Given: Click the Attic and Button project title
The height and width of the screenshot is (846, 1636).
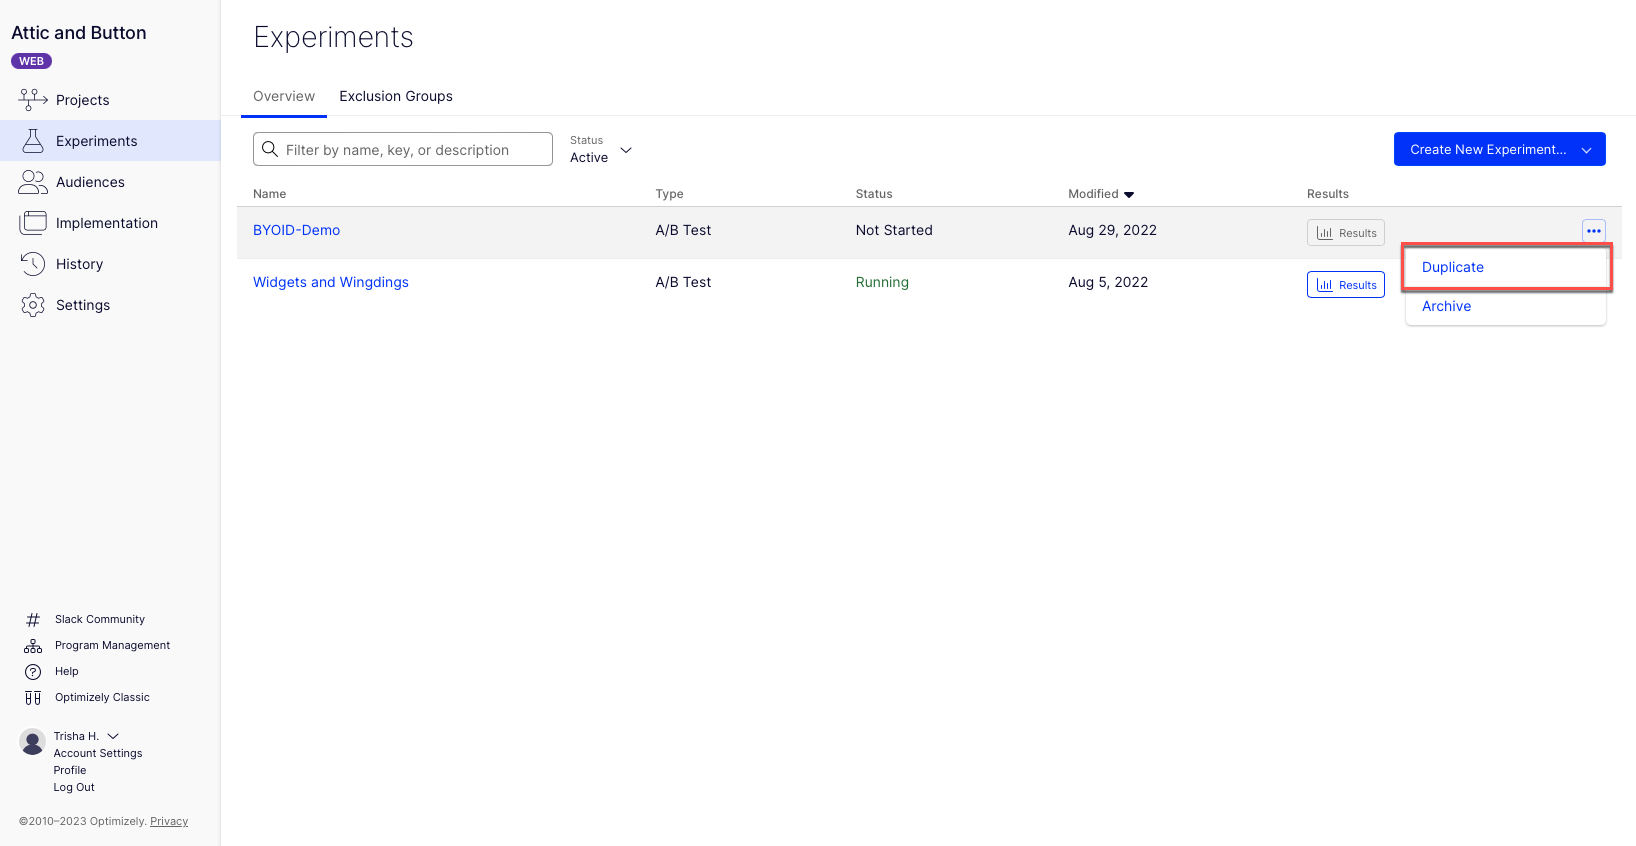Looking at the screenshot, I should [x=79, y=33].
